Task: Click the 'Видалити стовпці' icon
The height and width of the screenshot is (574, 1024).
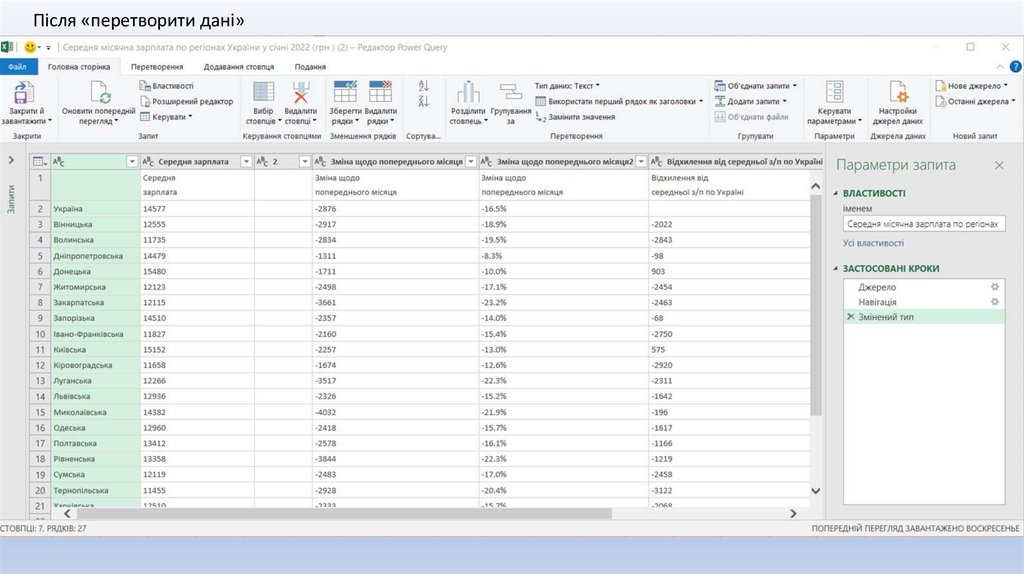Action: click(x=300, y=92)
